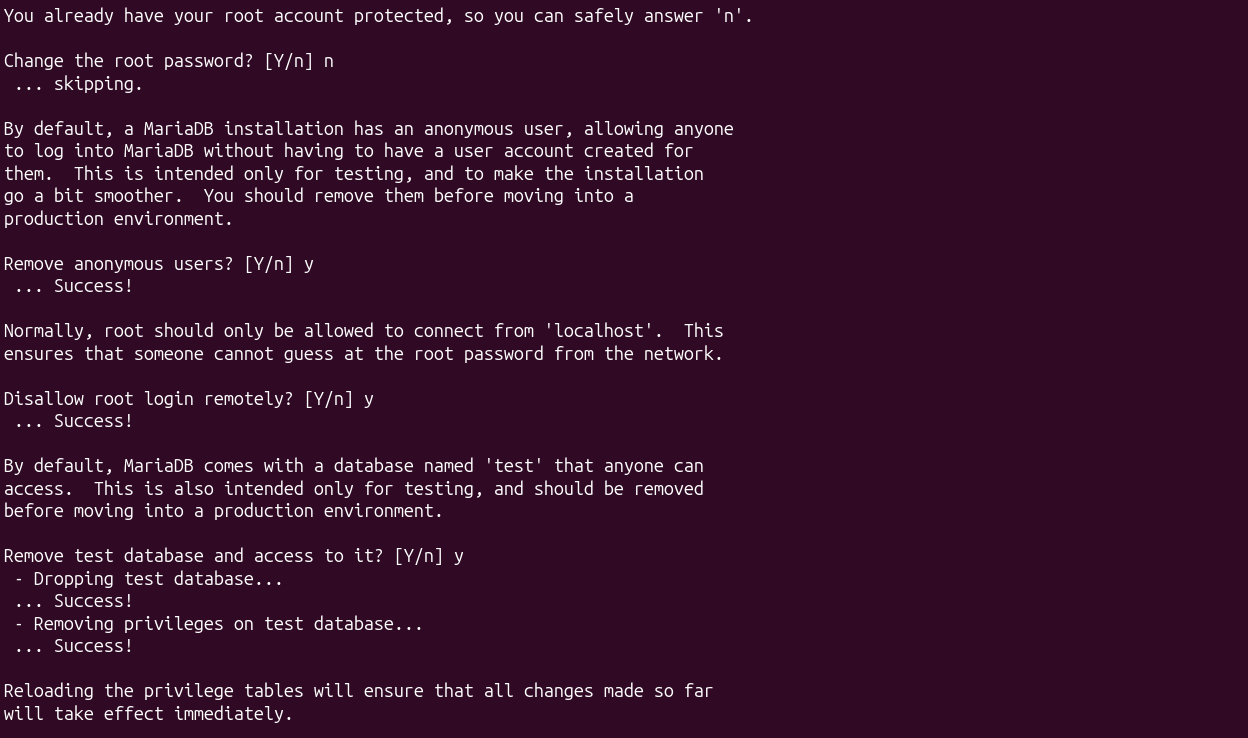1248x738 pixels.
Task: Click the 'y' answer after Remove anonymous users
Action: coord(309,264)
